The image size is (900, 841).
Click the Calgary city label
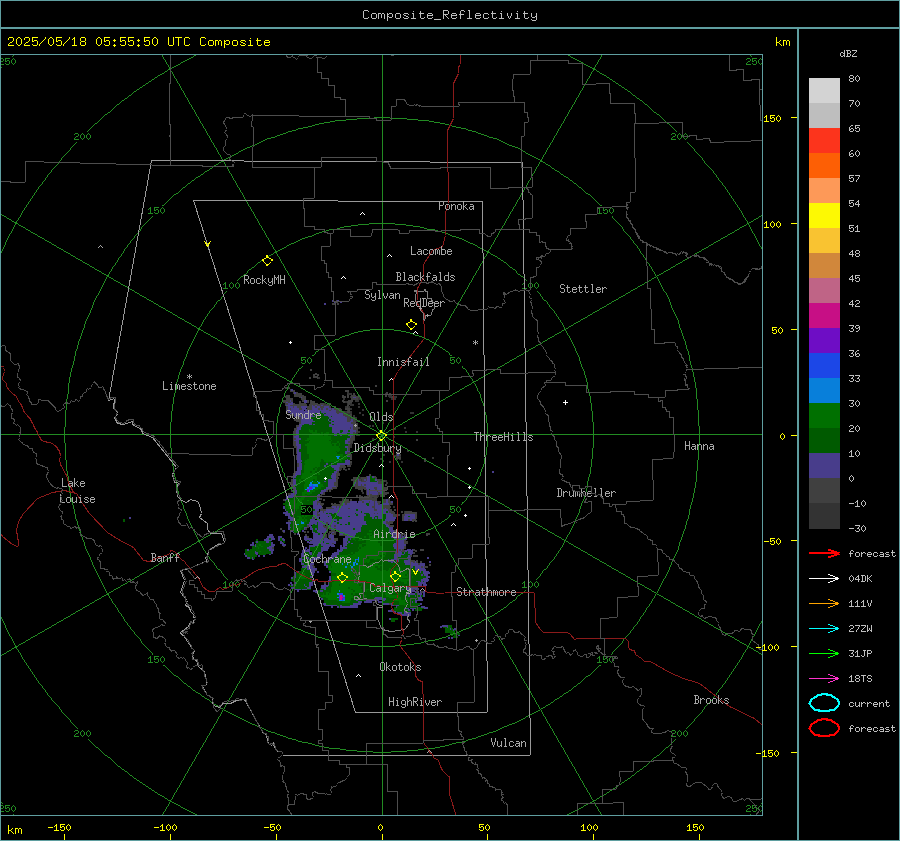(390, 588)
